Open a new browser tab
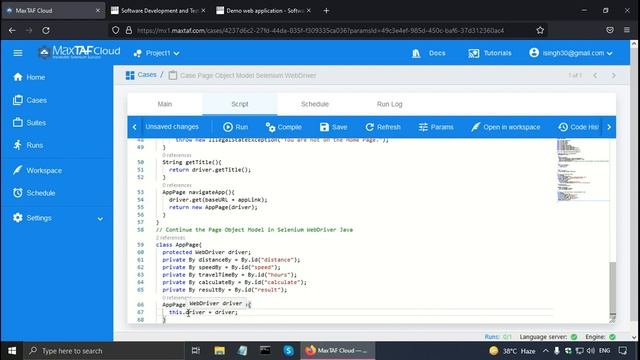Image resolution: width=640 pixels, height=360 pixels. click(326, 11)
